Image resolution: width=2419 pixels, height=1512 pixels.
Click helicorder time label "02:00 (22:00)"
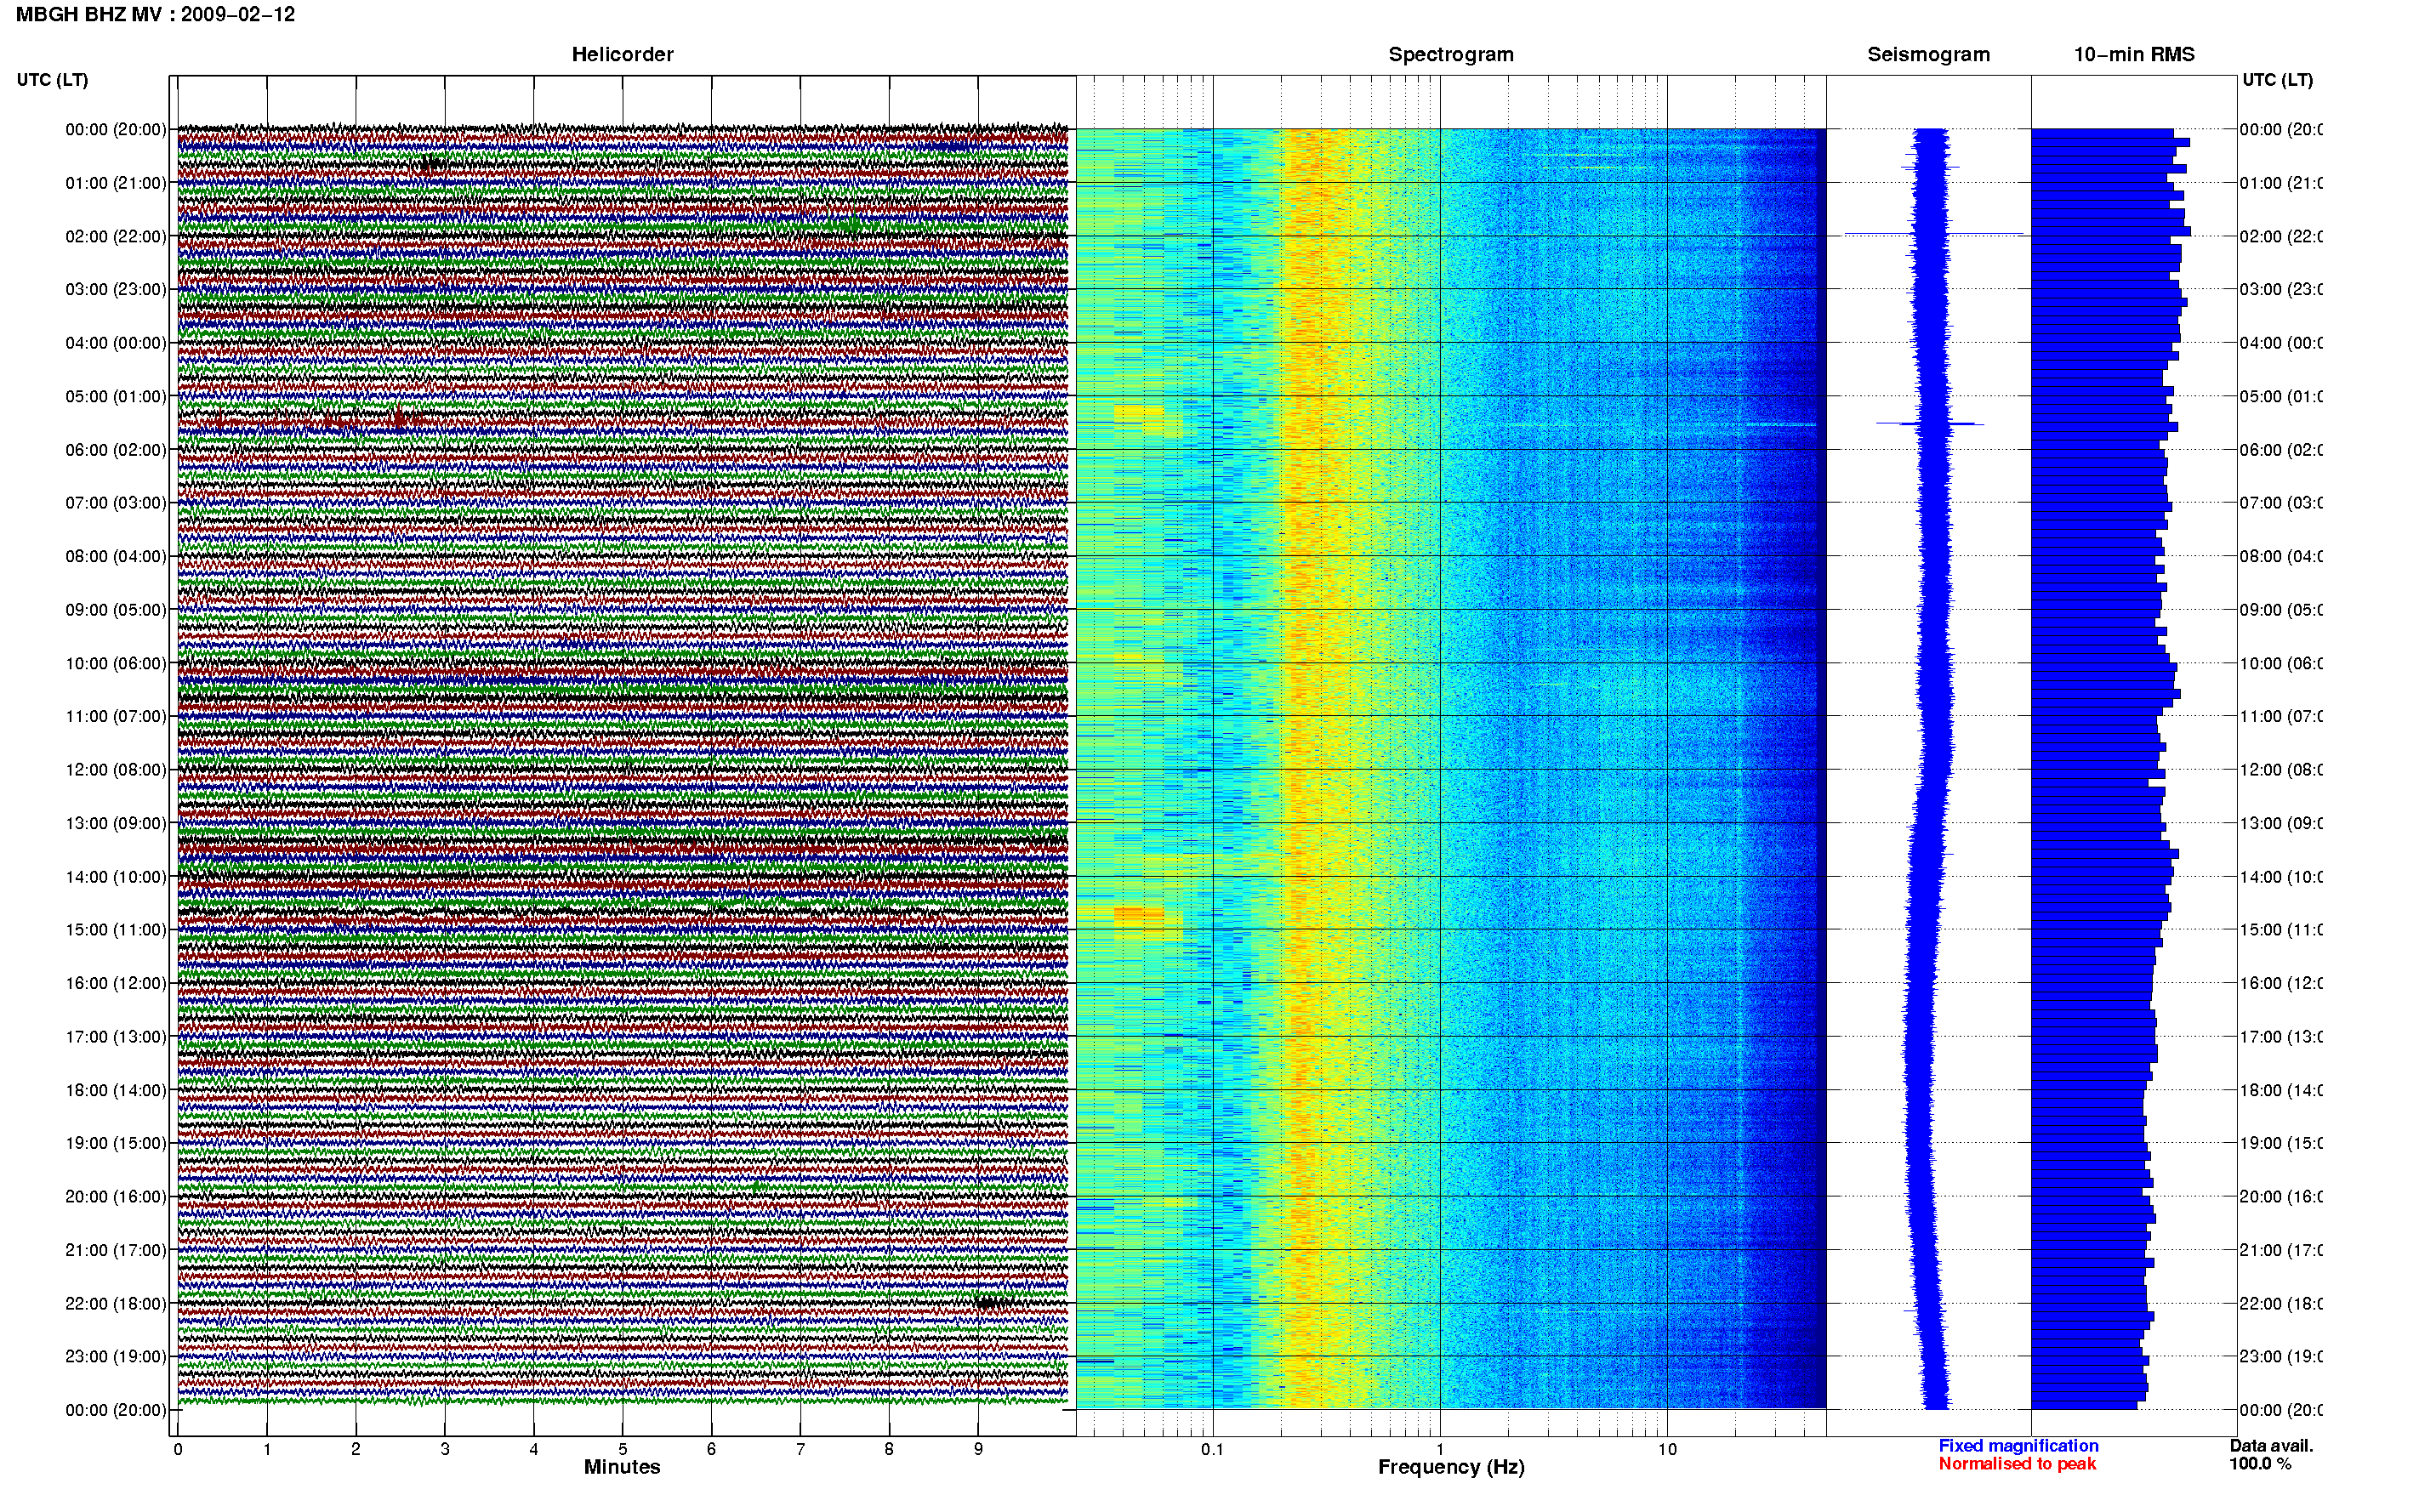116,236
